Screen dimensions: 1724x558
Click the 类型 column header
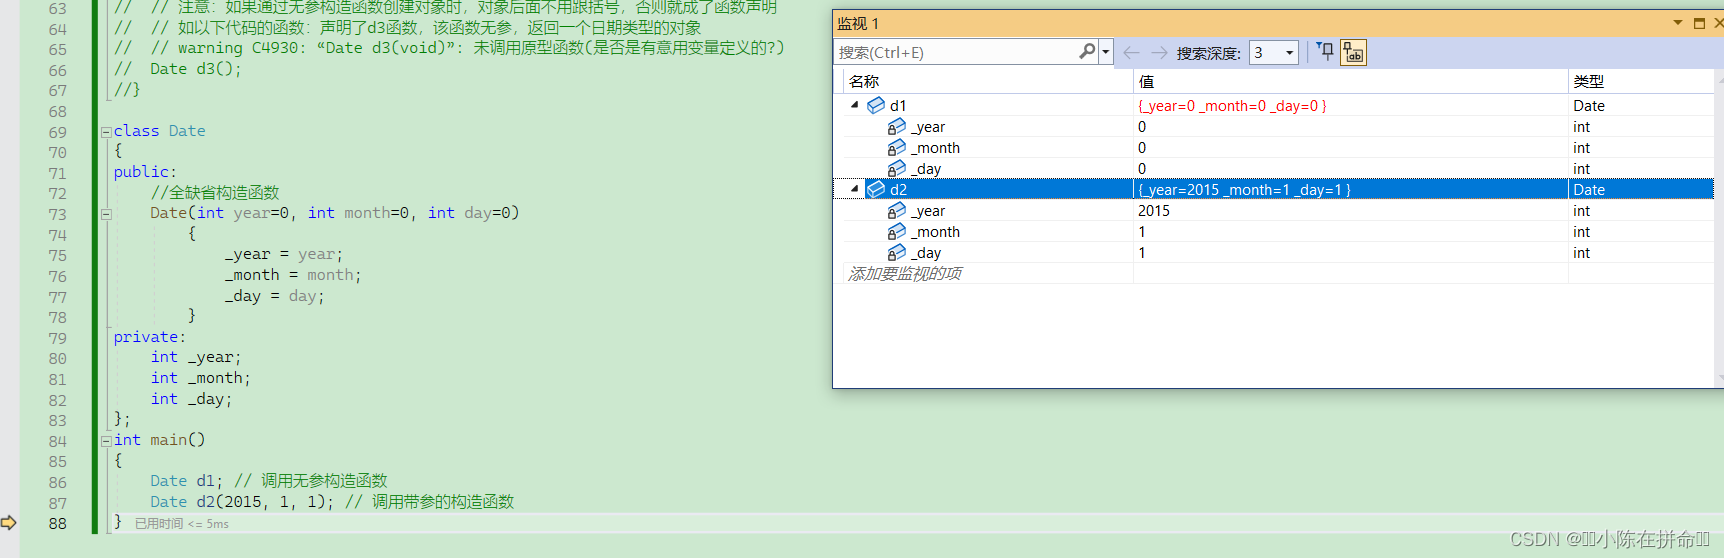point(1641,81)
